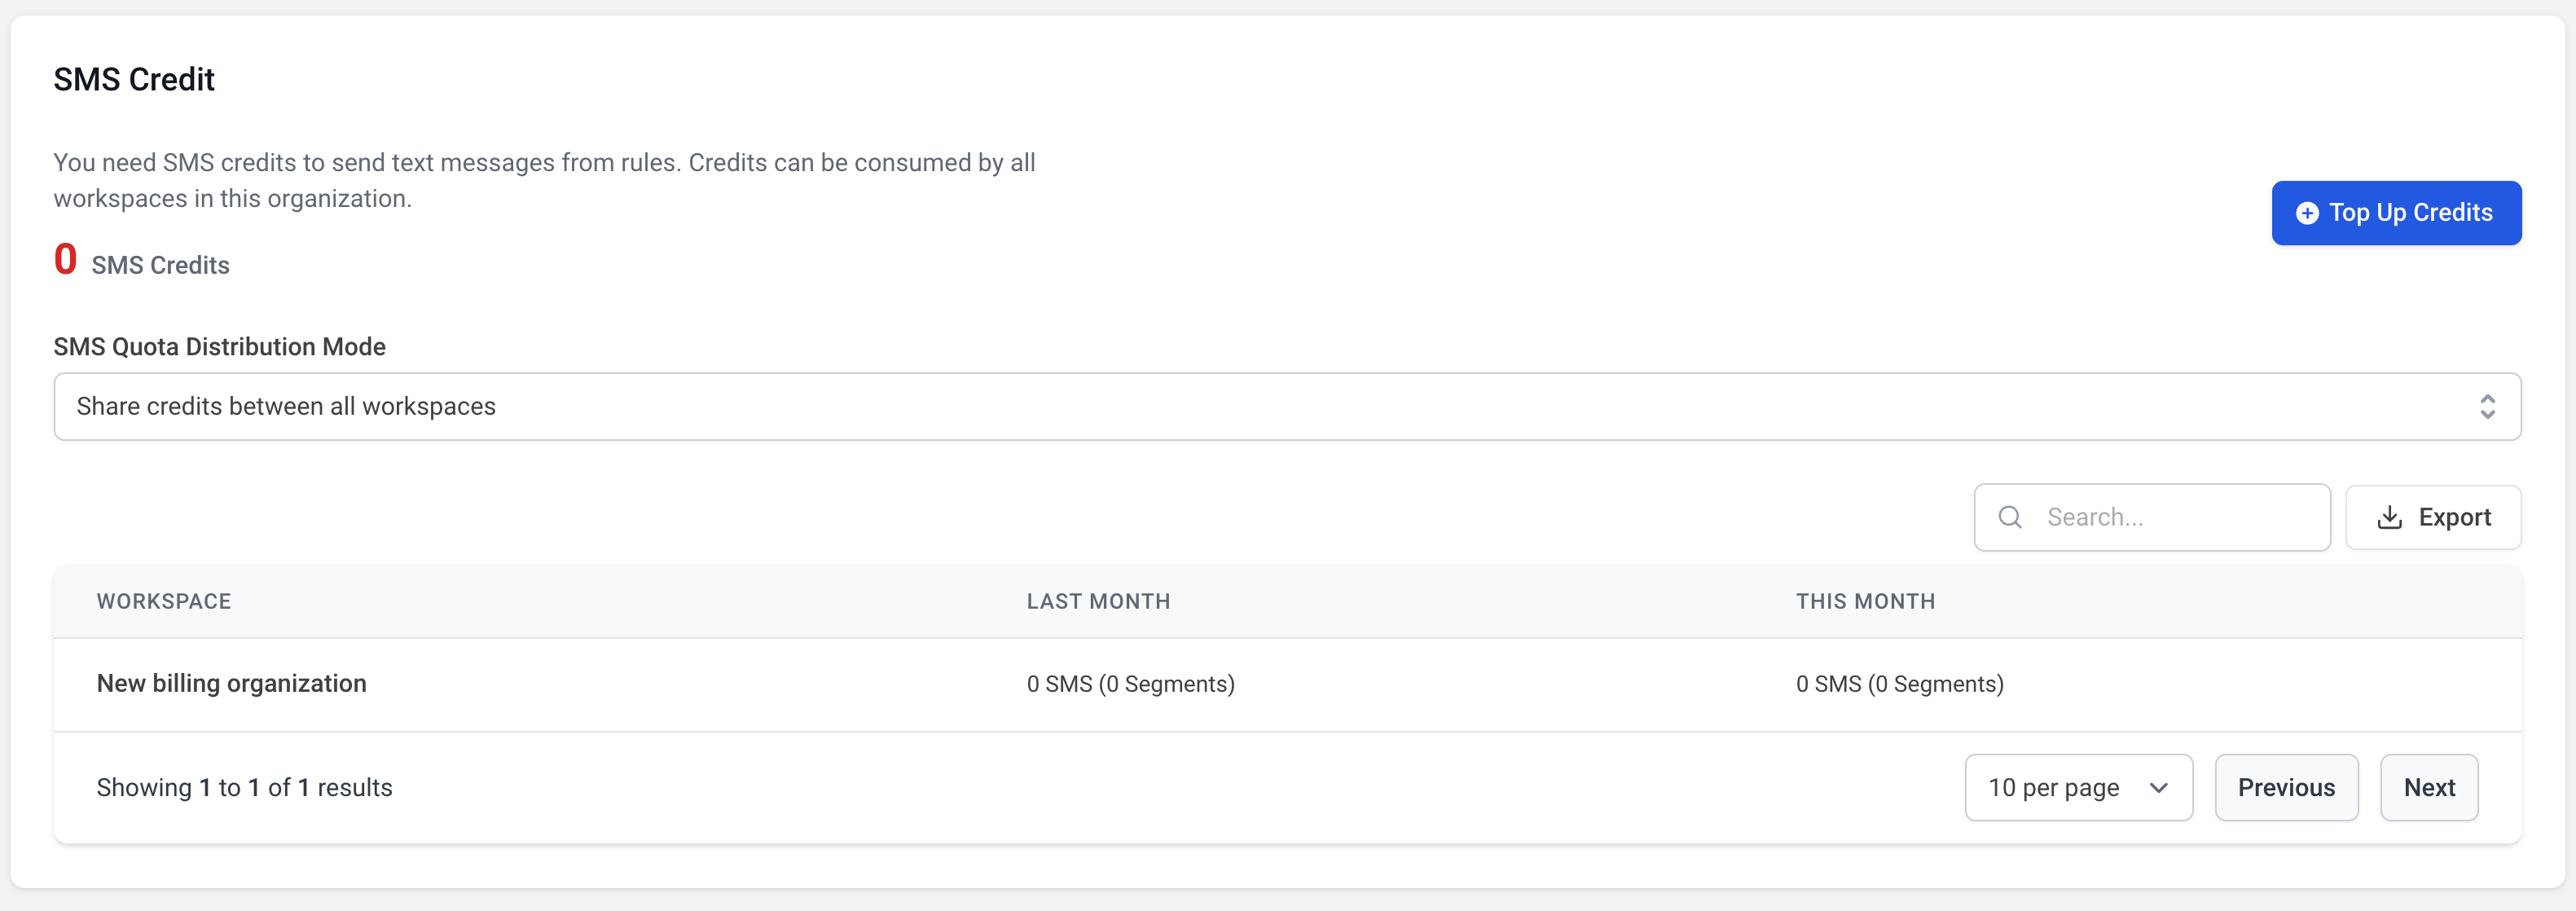Click the chevron on 10 per page
Image resolution: width=2576 pixels, height=911 pixels.
(2159, 788)
